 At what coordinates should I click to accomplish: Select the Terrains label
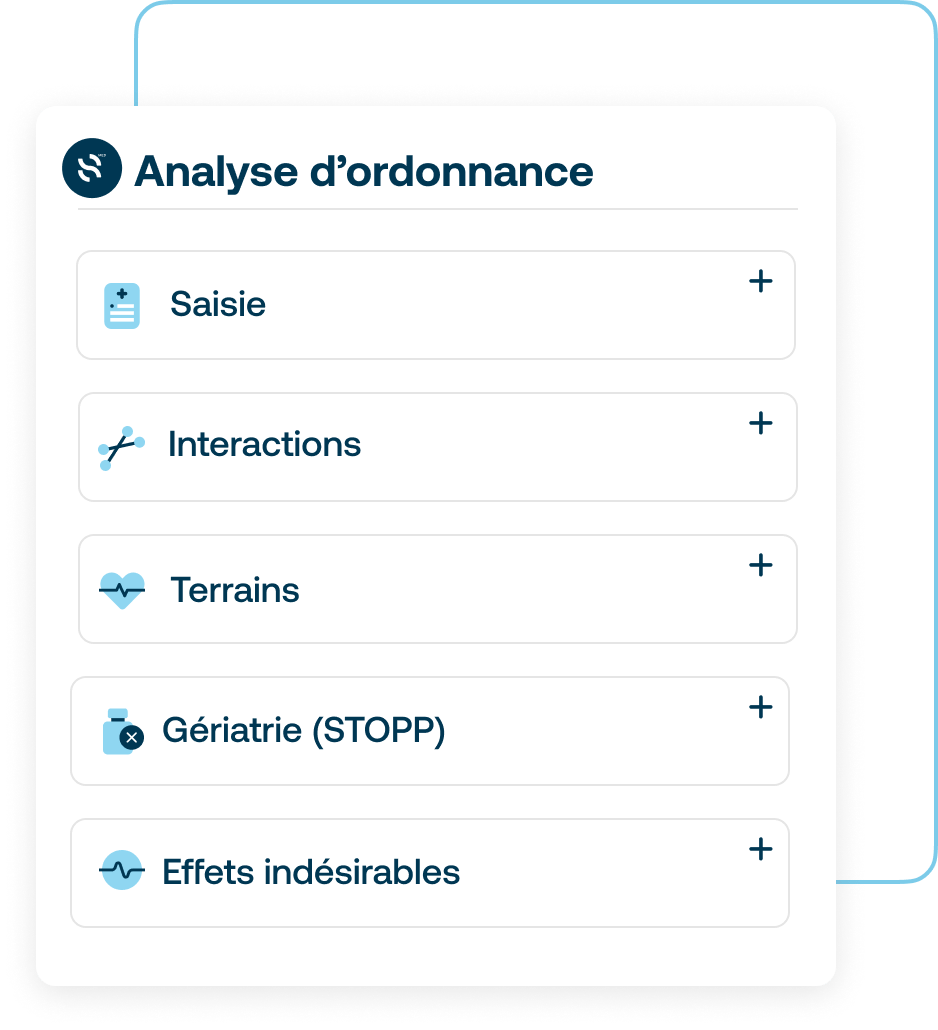[x=235, y=590]
